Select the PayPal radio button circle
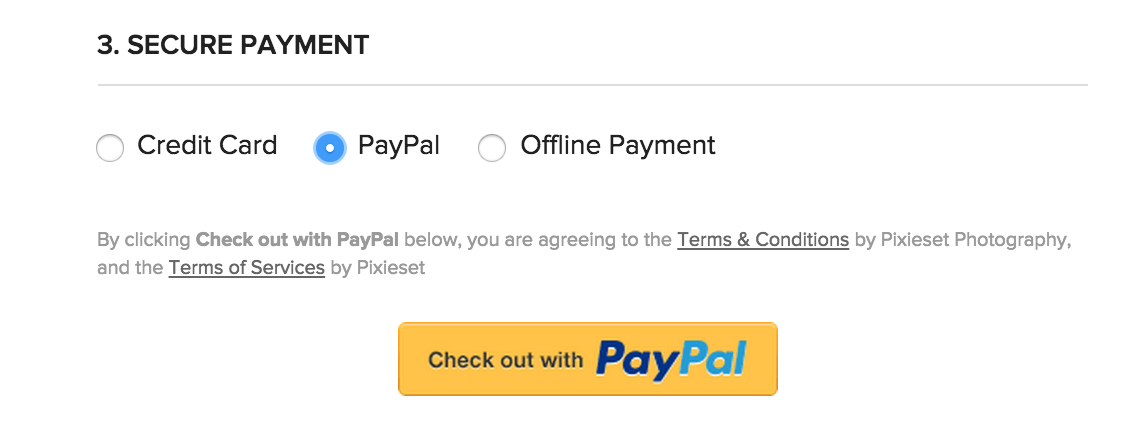This screenshot has height=434, width=1146. click(x=330, y=148)
